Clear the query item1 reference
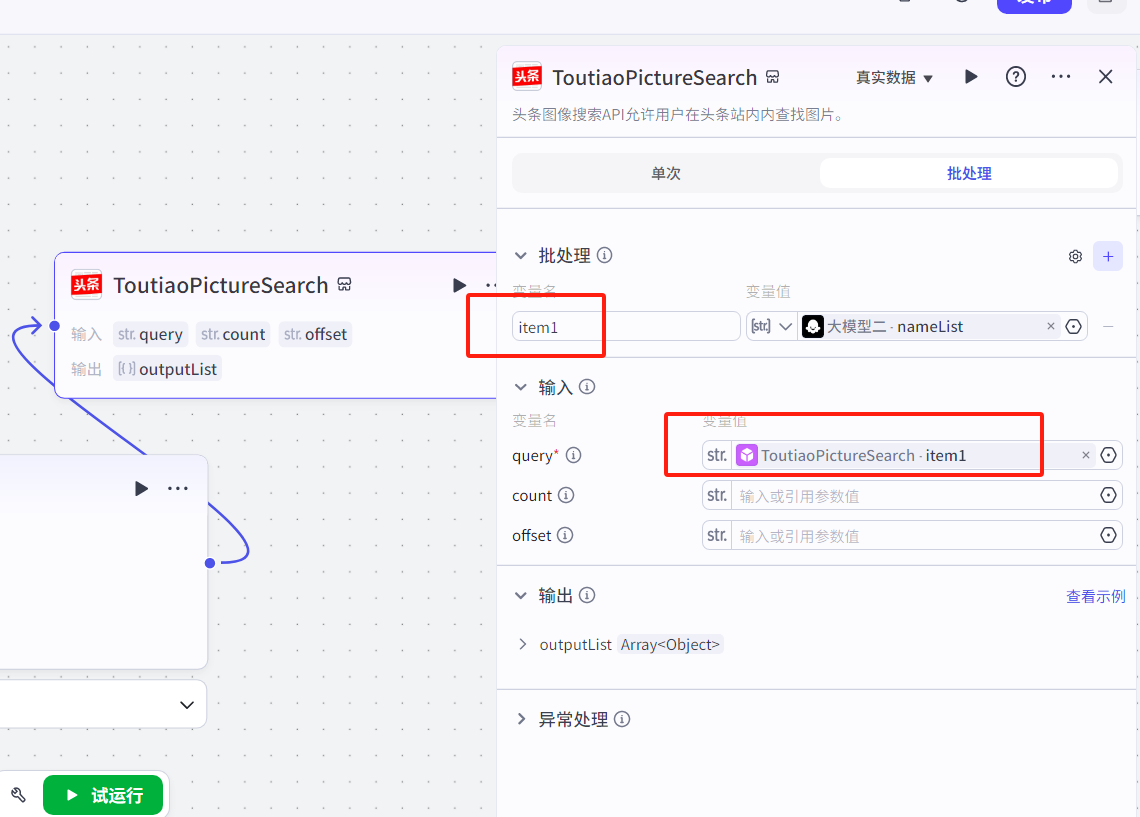1140x817 pixels. coord(1085,455)
